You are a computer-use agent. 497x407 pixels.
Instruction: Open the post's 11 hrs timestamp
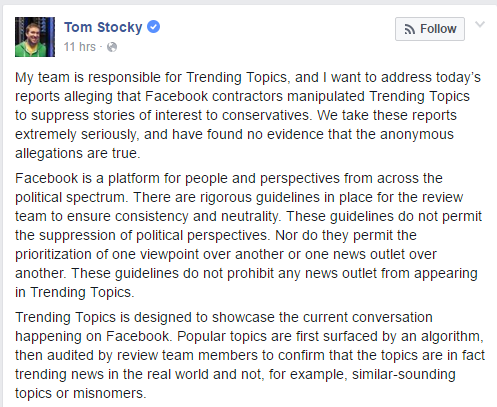(x=80, y=47)
